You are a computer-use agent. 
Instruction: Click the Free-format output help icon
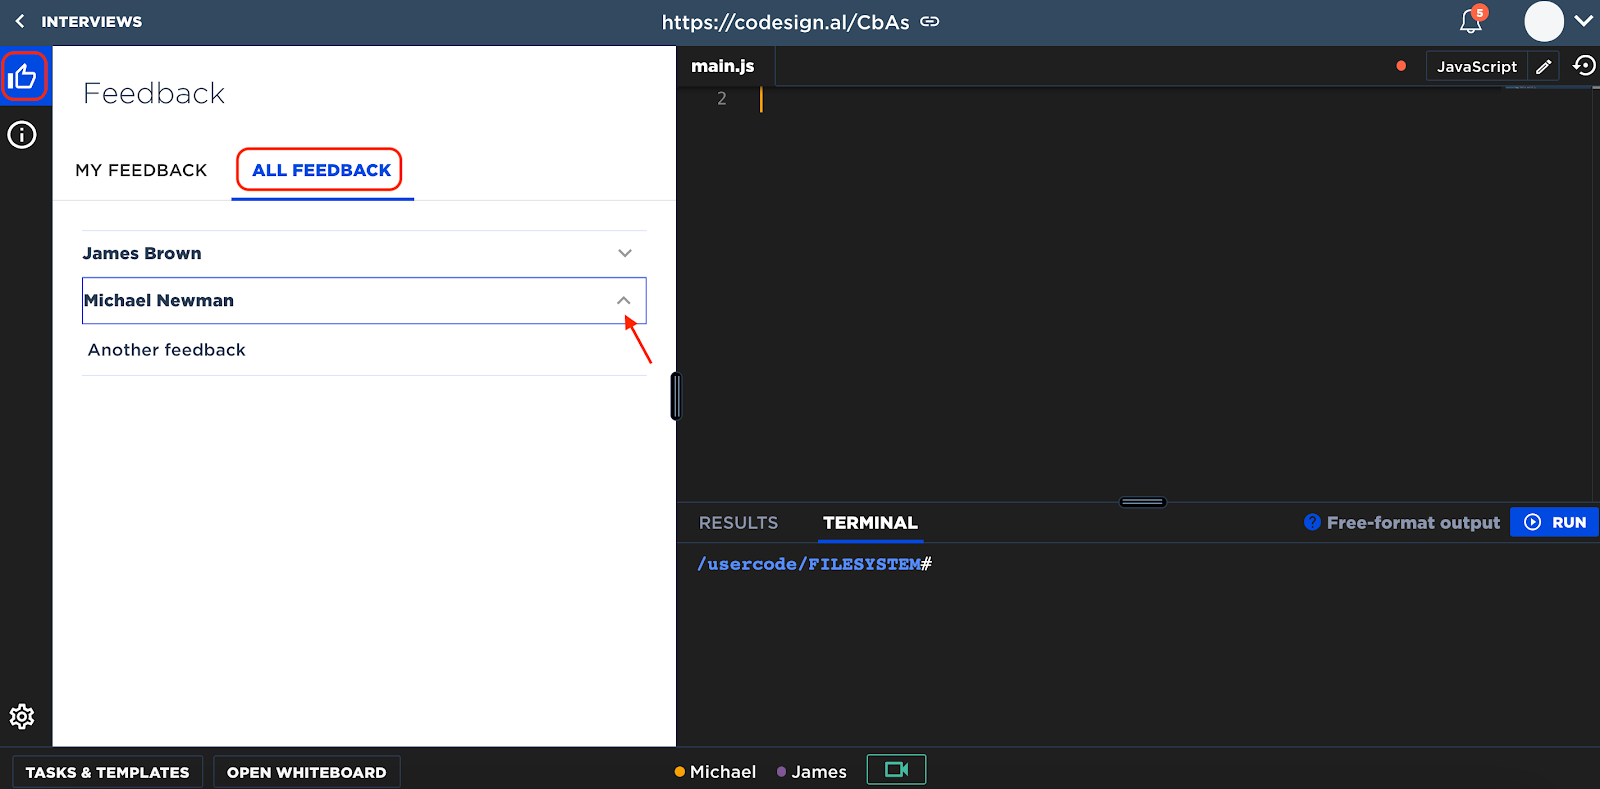point(1312,522)
